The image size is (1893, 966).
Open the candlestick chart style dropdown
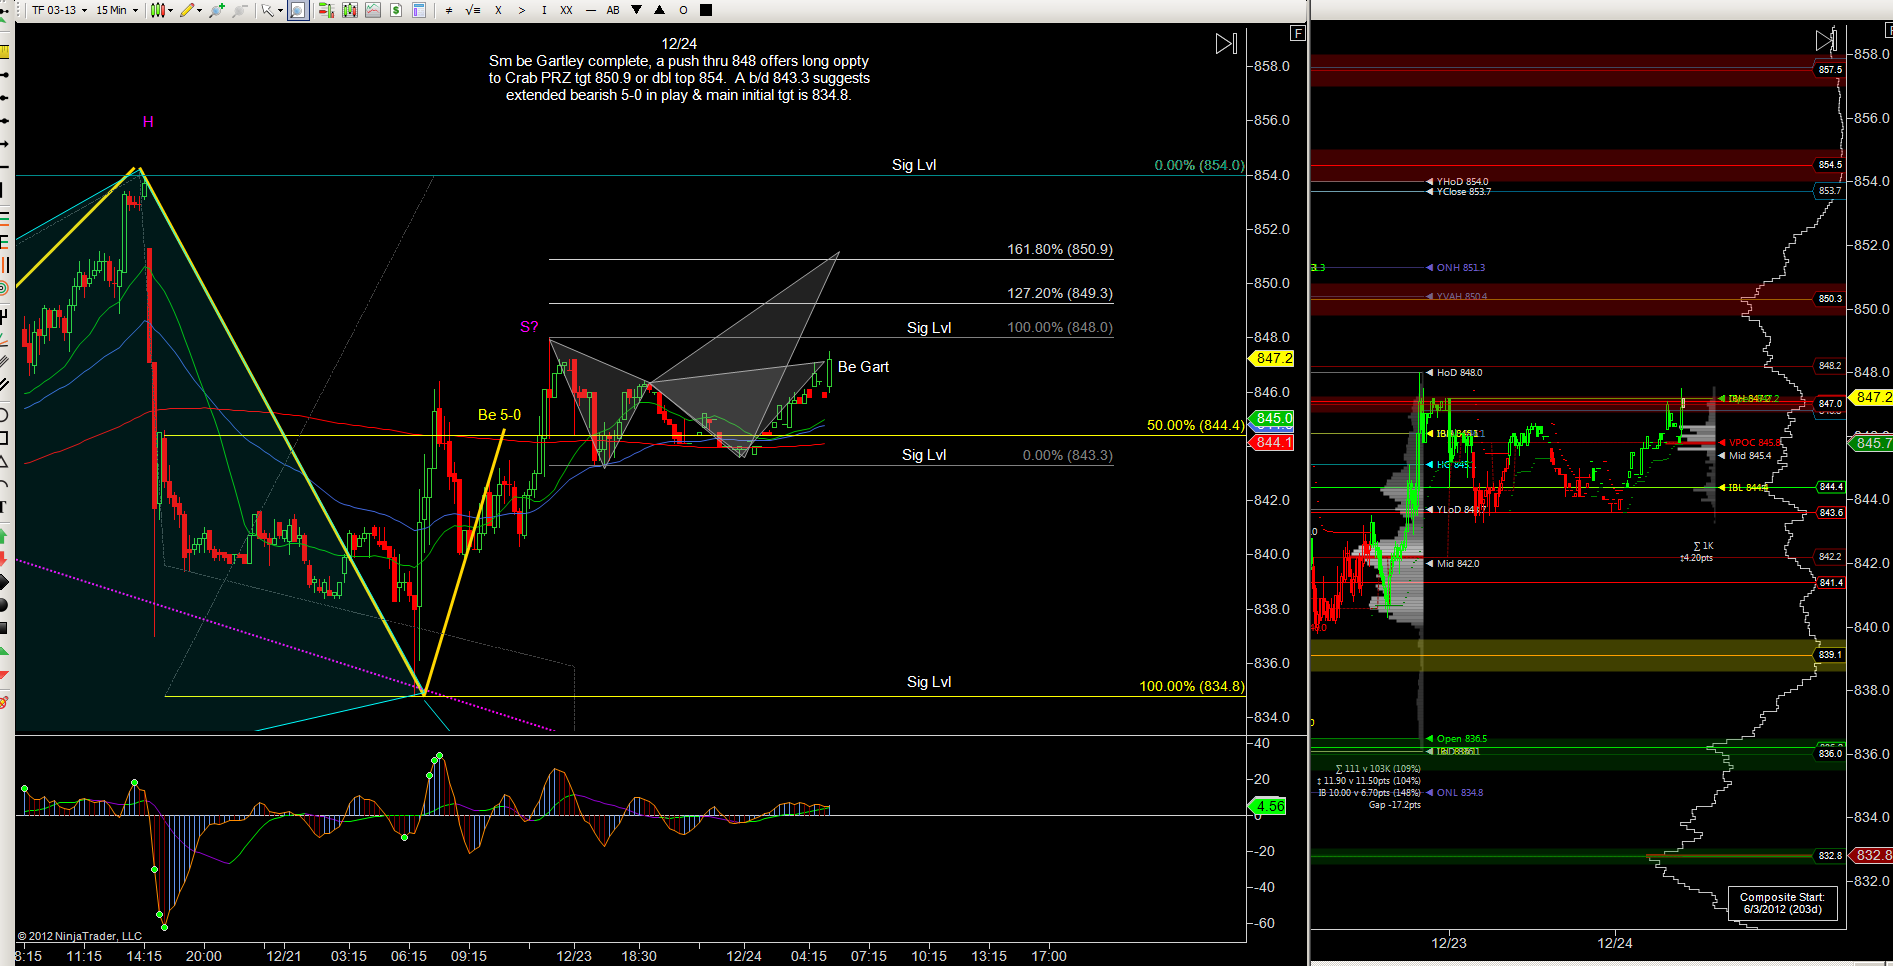[x=161, y=10]
